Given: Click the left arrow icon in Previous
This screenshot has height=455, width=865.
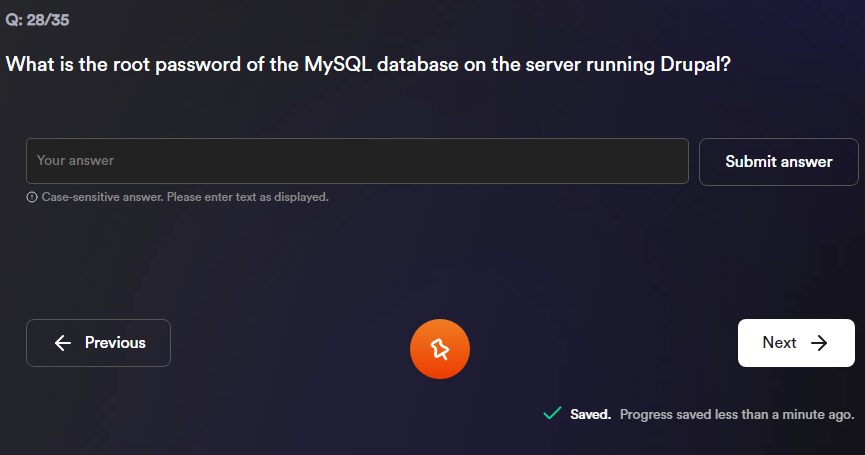Looking at the screenshot, I should [x=63, y=343].
